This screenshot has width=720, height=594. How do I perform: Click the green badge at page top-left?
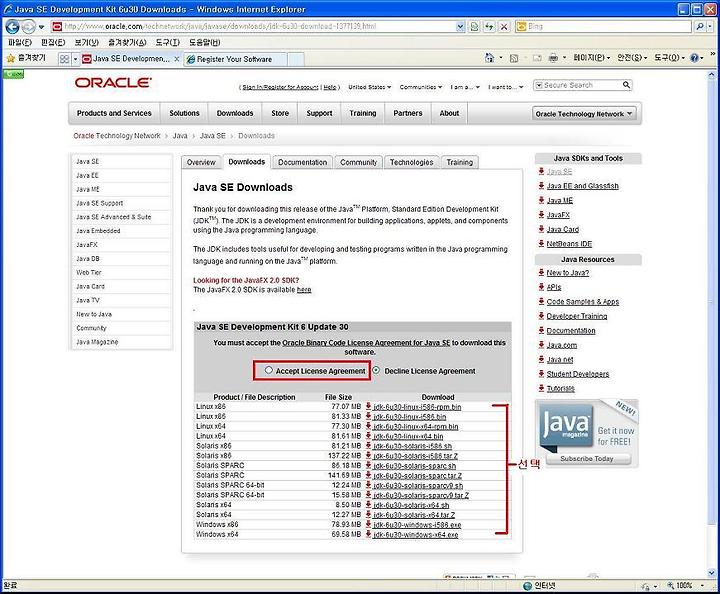(13, 74)
